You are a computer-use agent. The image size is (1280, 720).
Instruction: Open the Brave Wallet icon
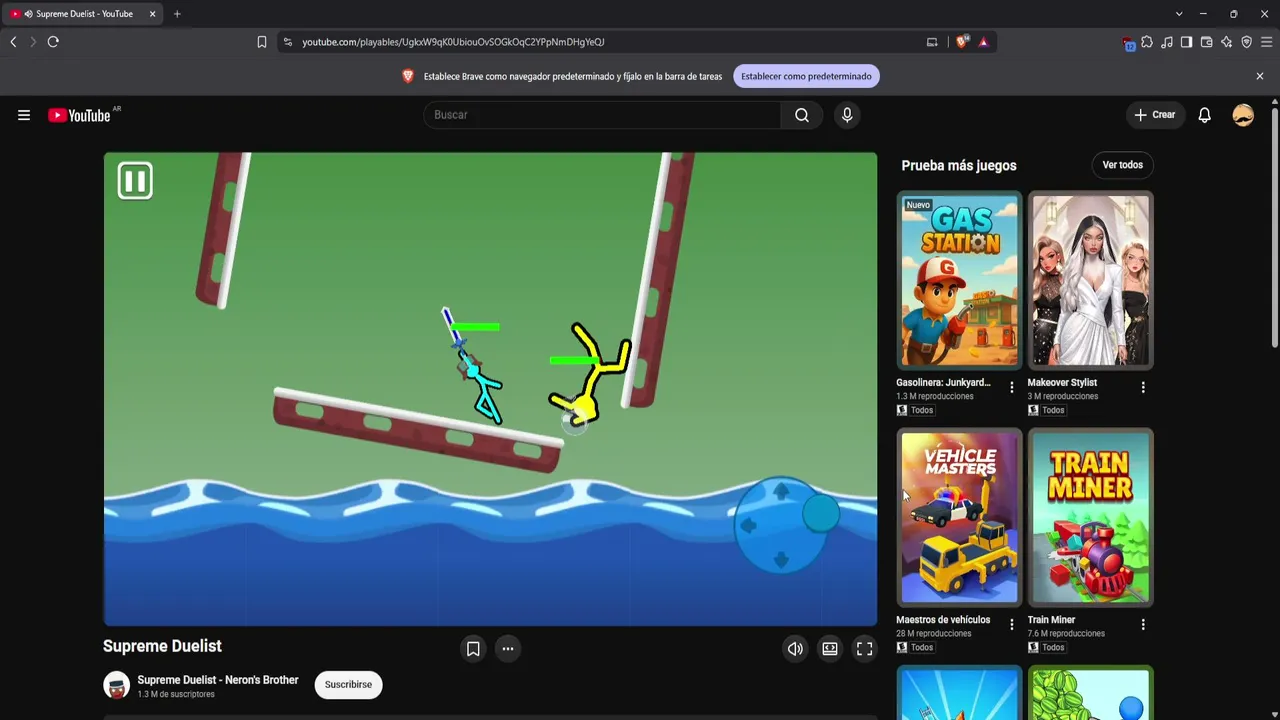coord(1207,42)
